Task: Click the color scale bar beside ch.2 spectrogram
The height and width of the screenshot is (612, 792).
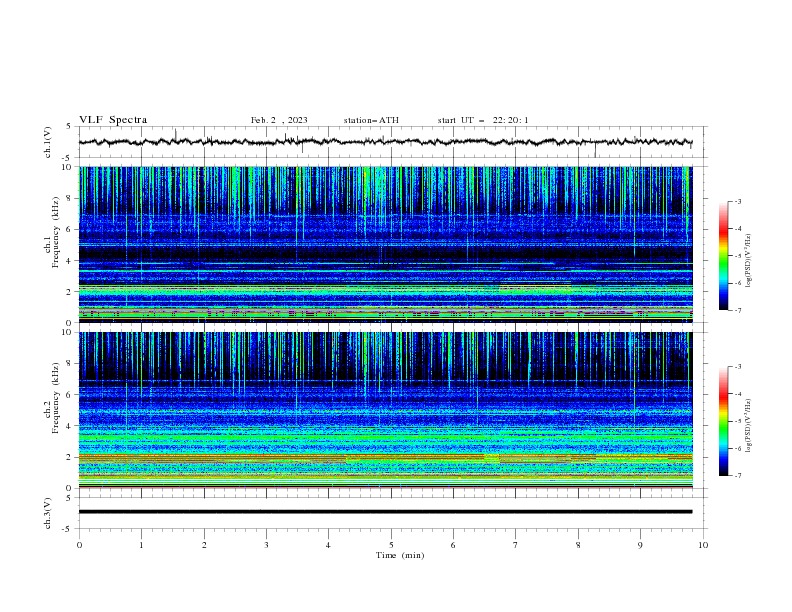Action: pos(723,421)
